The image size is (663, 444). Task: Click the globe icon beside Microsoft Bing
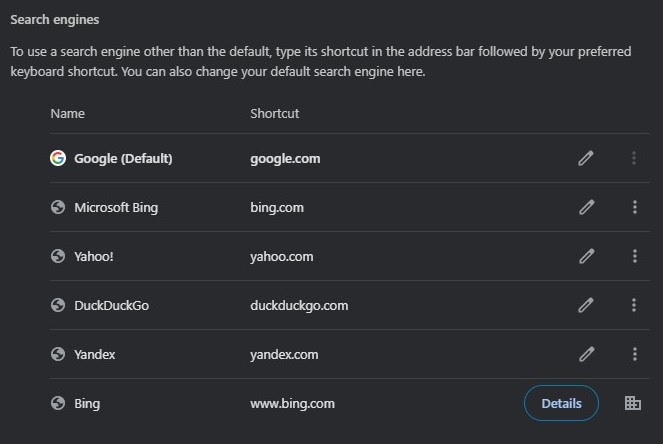pos(58,207)
